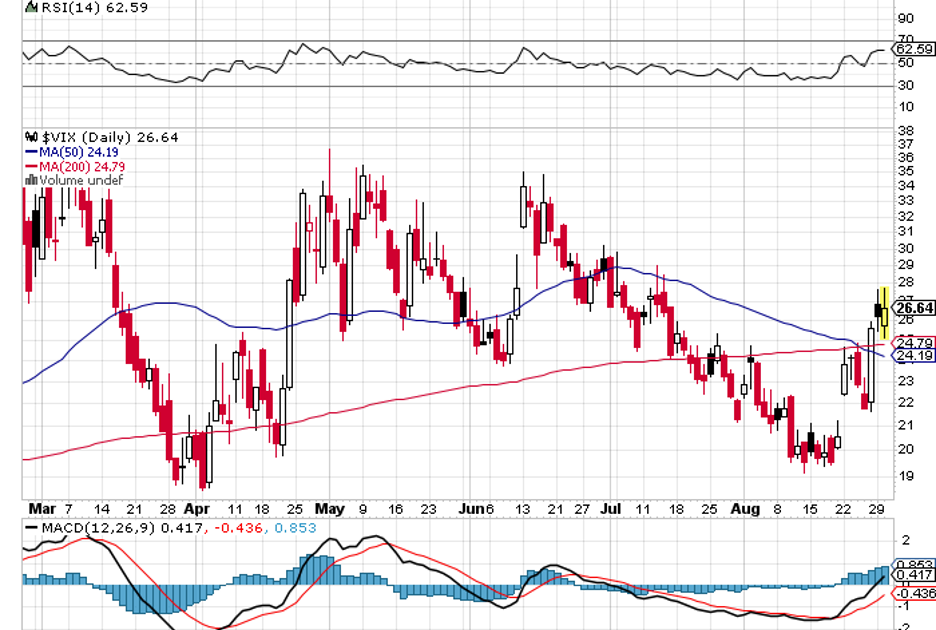Viewport: 936px width, 630px height.
Task: Click the blue MA(50) line marker in legend
Action: 31,152
